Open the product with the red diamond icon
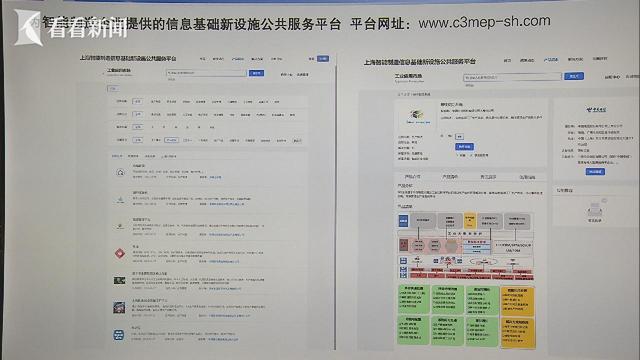This screenshot has width=640, height=360. pos(120,253)
